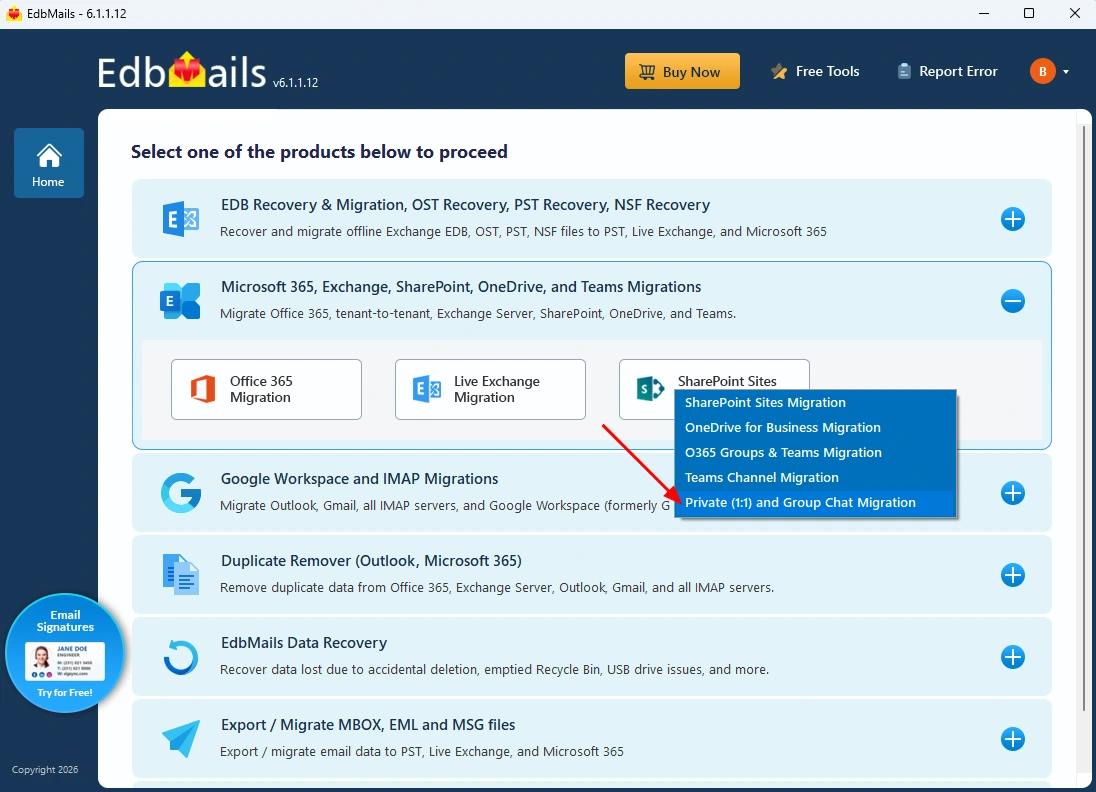Click the Buy Now button

682,71
